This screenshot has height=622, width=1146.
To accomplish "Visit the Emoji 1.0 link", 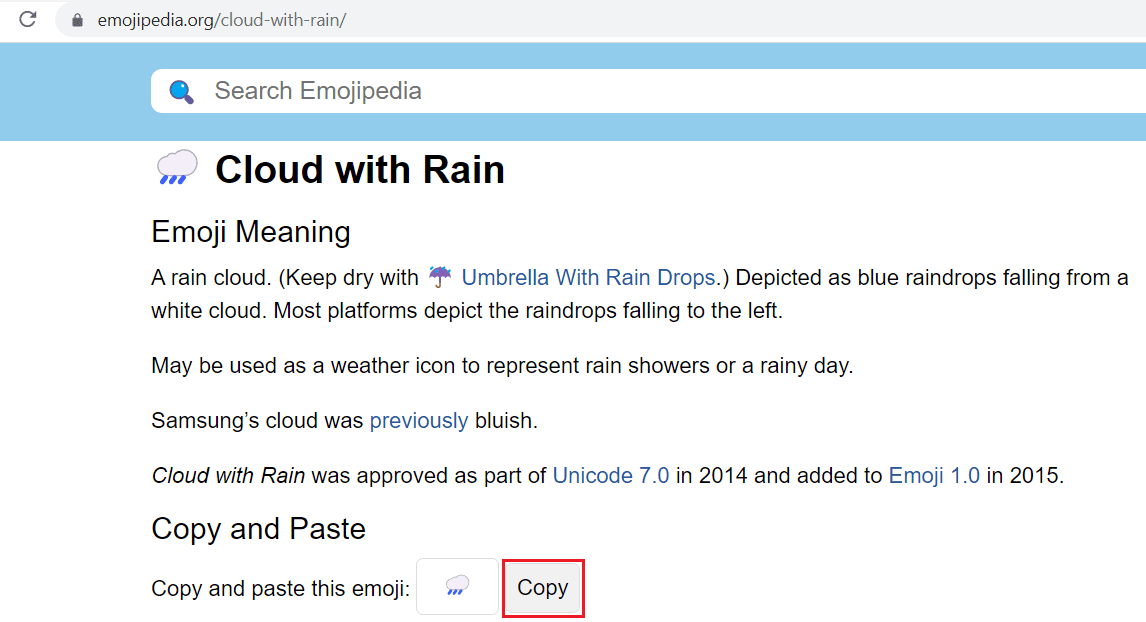I will coord(934,475).
